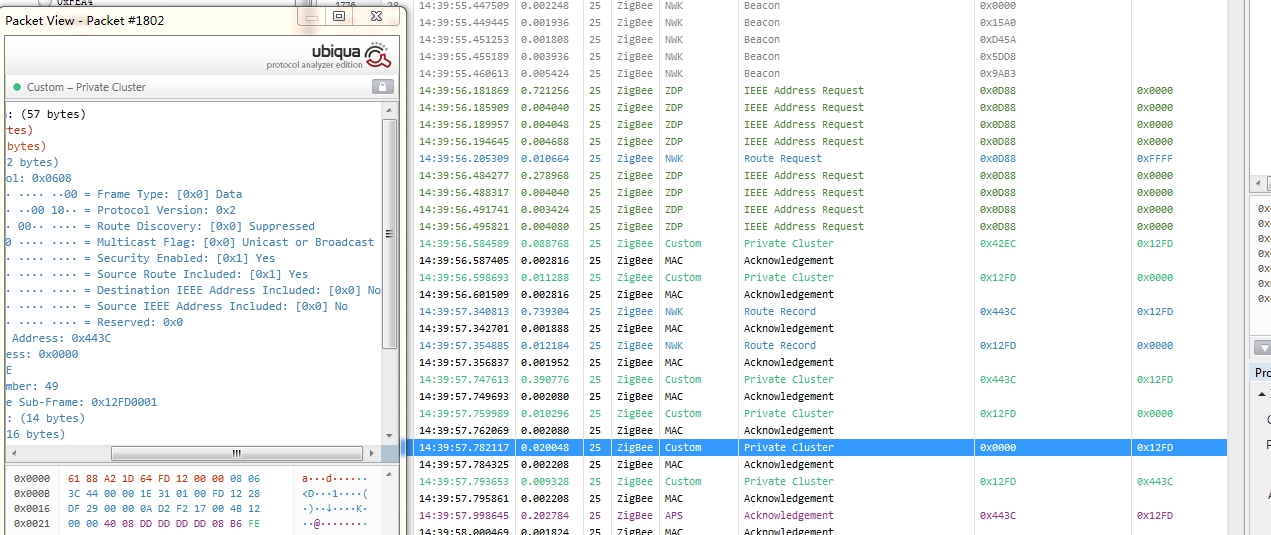The image size is (1271, 535).
Task: Click hex dump row at offset 0x000B
Action: [x=192, y=494]
